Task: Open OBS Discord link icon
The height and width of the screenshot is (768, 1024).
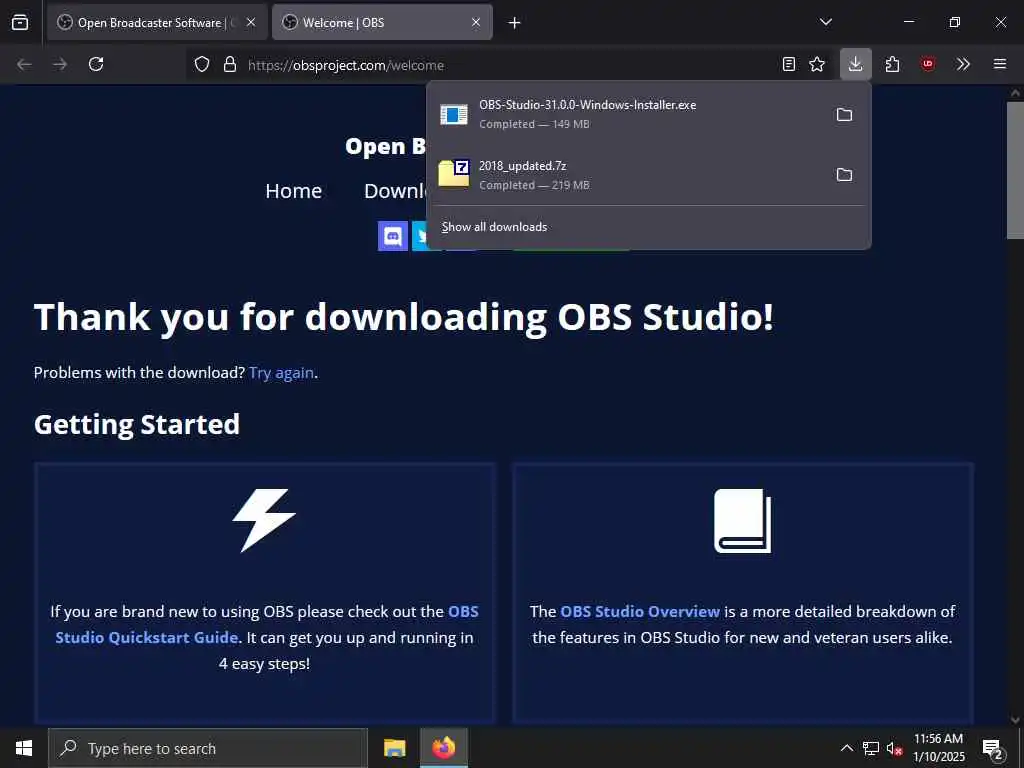Action: pyautogui.click(x=392, y=236)
